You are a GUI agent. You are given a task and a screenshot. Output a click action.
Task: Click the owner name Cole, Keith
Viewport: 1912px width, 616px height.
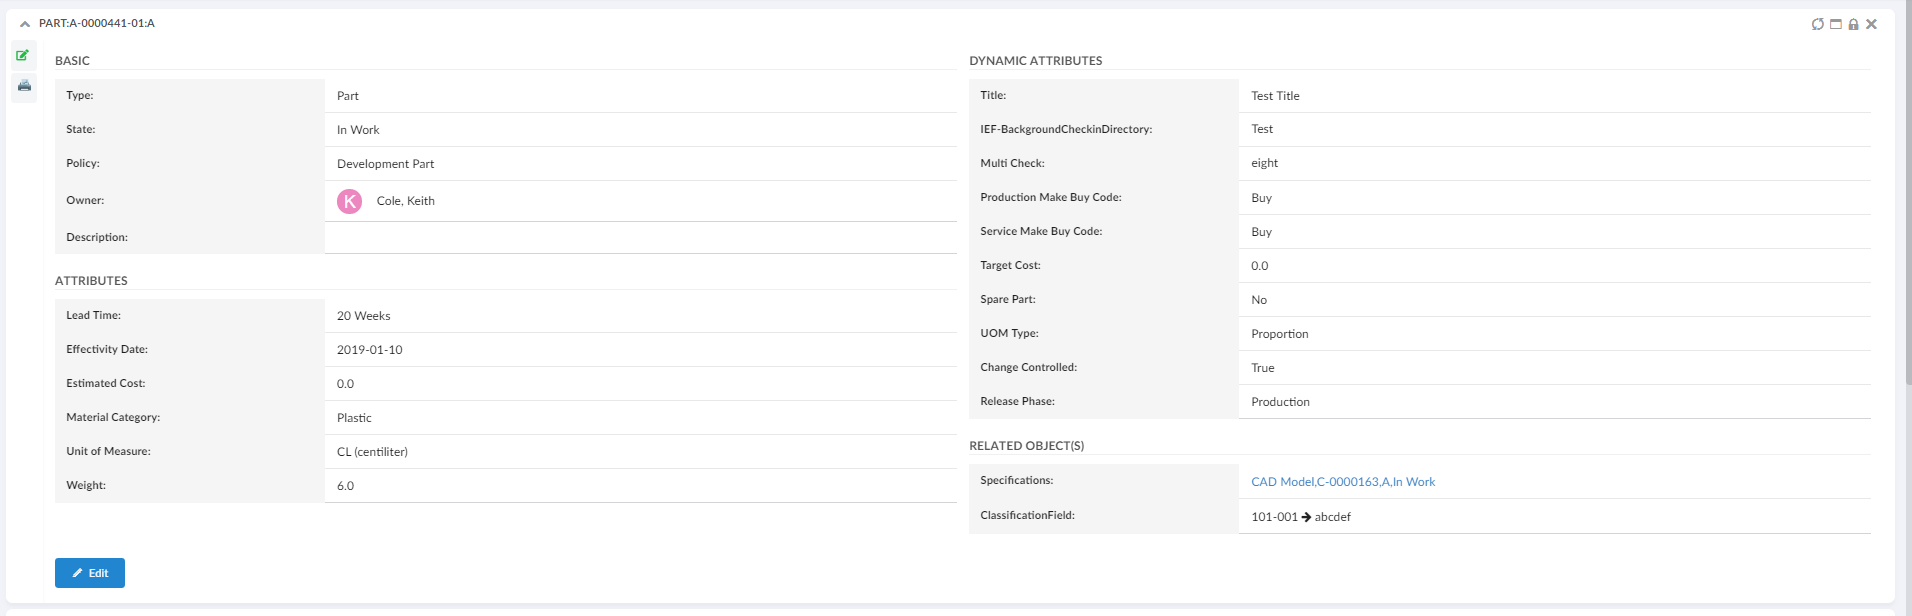pos(405,201)
